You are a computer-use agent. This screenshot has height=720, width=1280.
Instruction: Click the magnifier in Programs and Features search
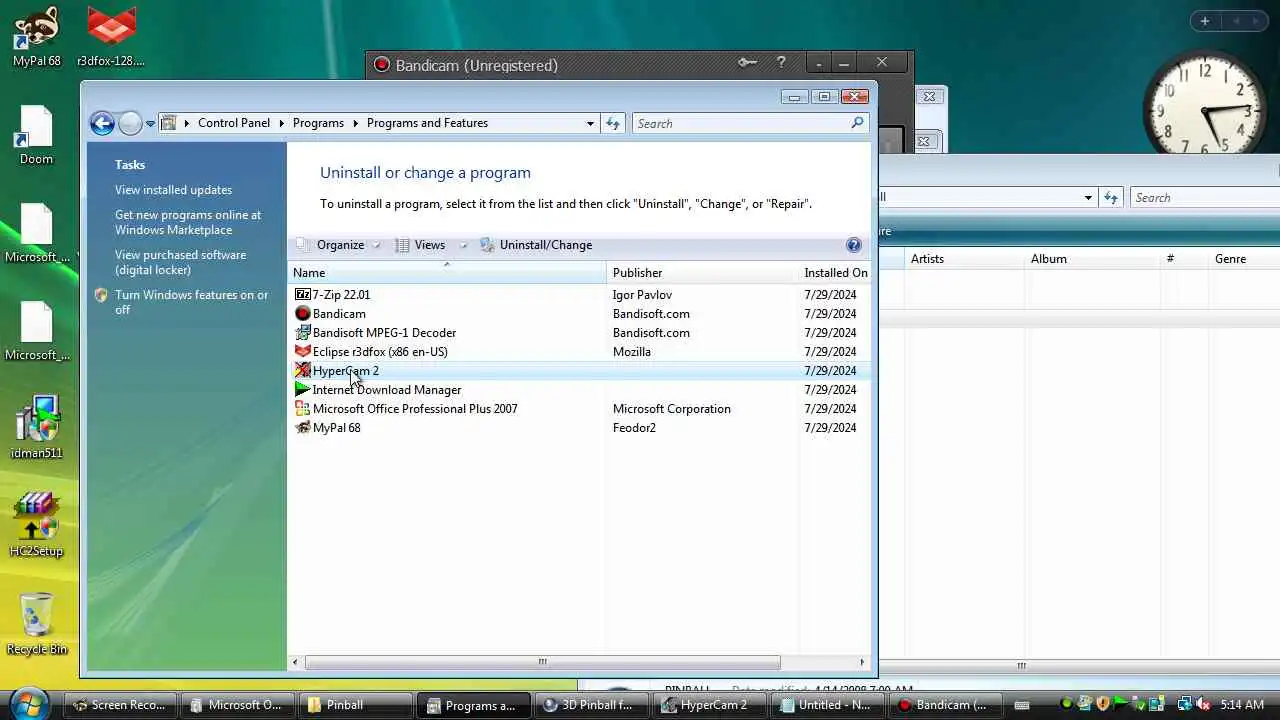857,123
